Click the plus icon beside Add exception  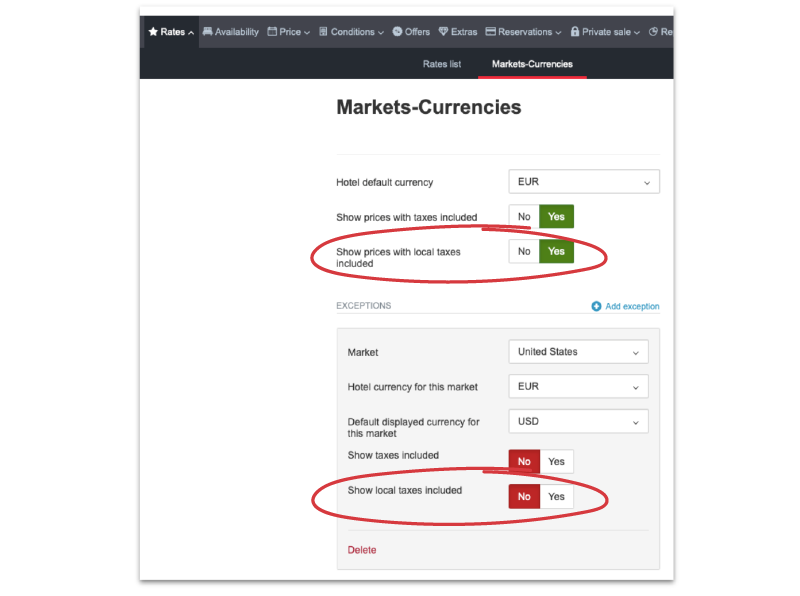596,306
